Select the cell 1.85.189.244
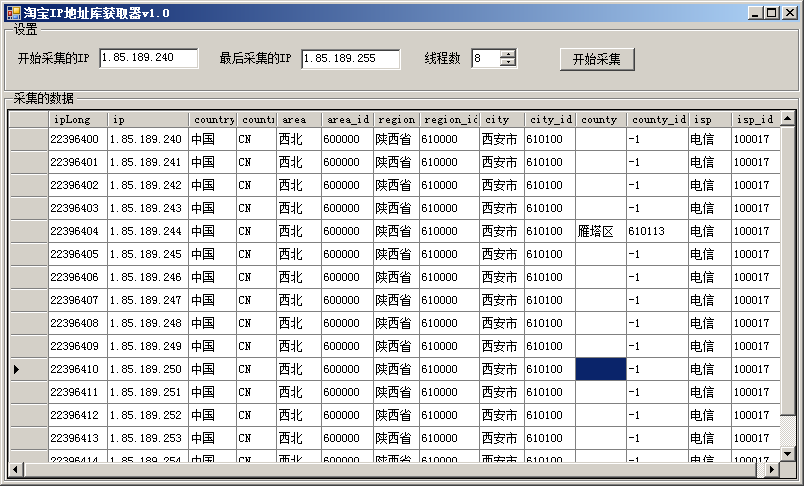Screen dimensions: 804x486 point(148,231)
